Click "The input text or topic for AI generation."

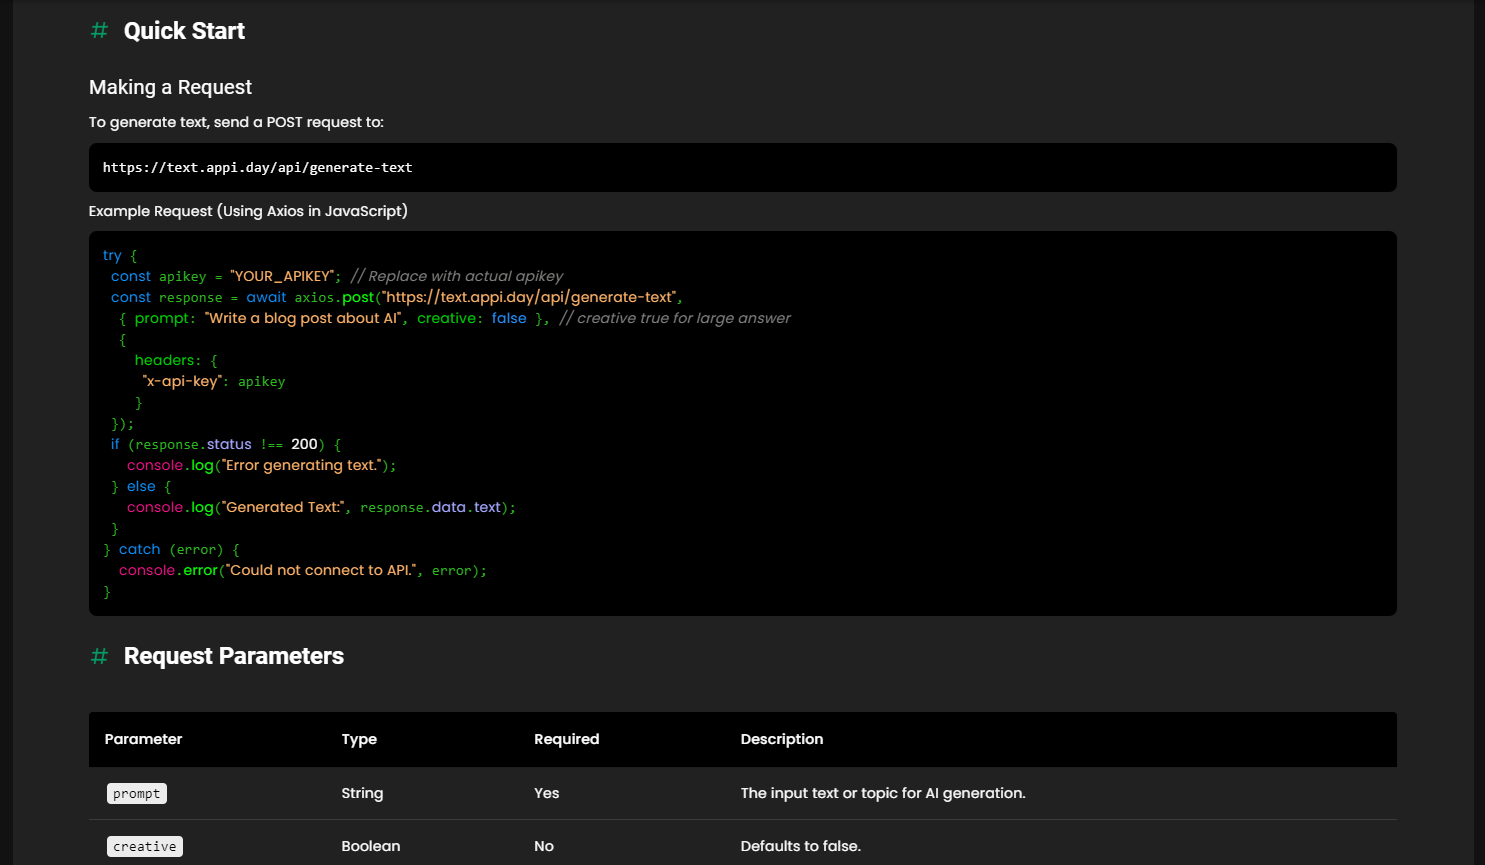pyautogui.click(x=883, y=793)
